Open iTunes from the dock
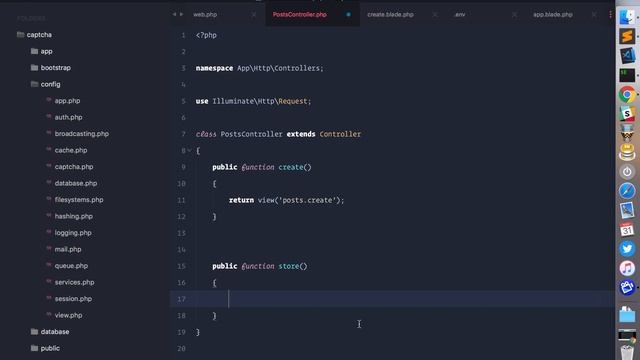 pos(627,269)
